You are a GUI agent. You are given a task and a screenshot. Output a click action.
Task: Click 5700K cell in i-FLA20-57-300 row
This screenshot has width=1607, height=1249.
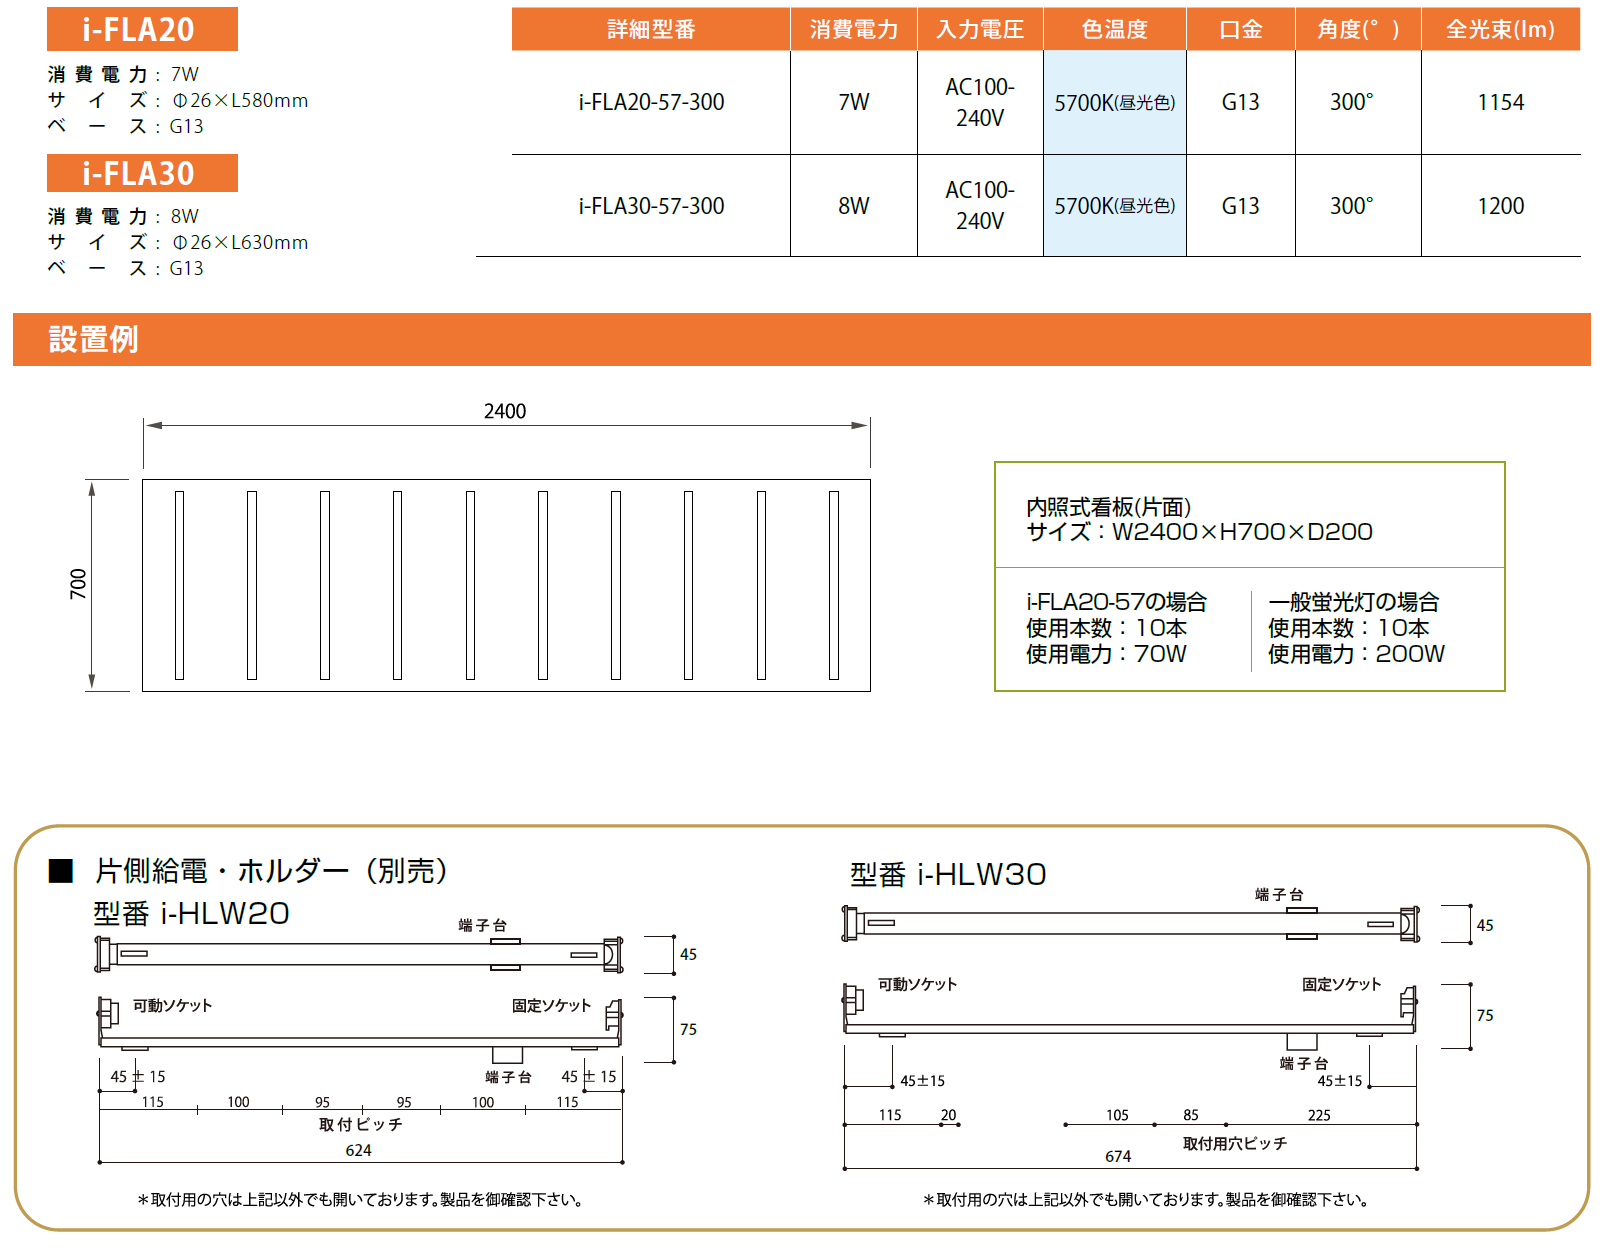point(1115,102)
